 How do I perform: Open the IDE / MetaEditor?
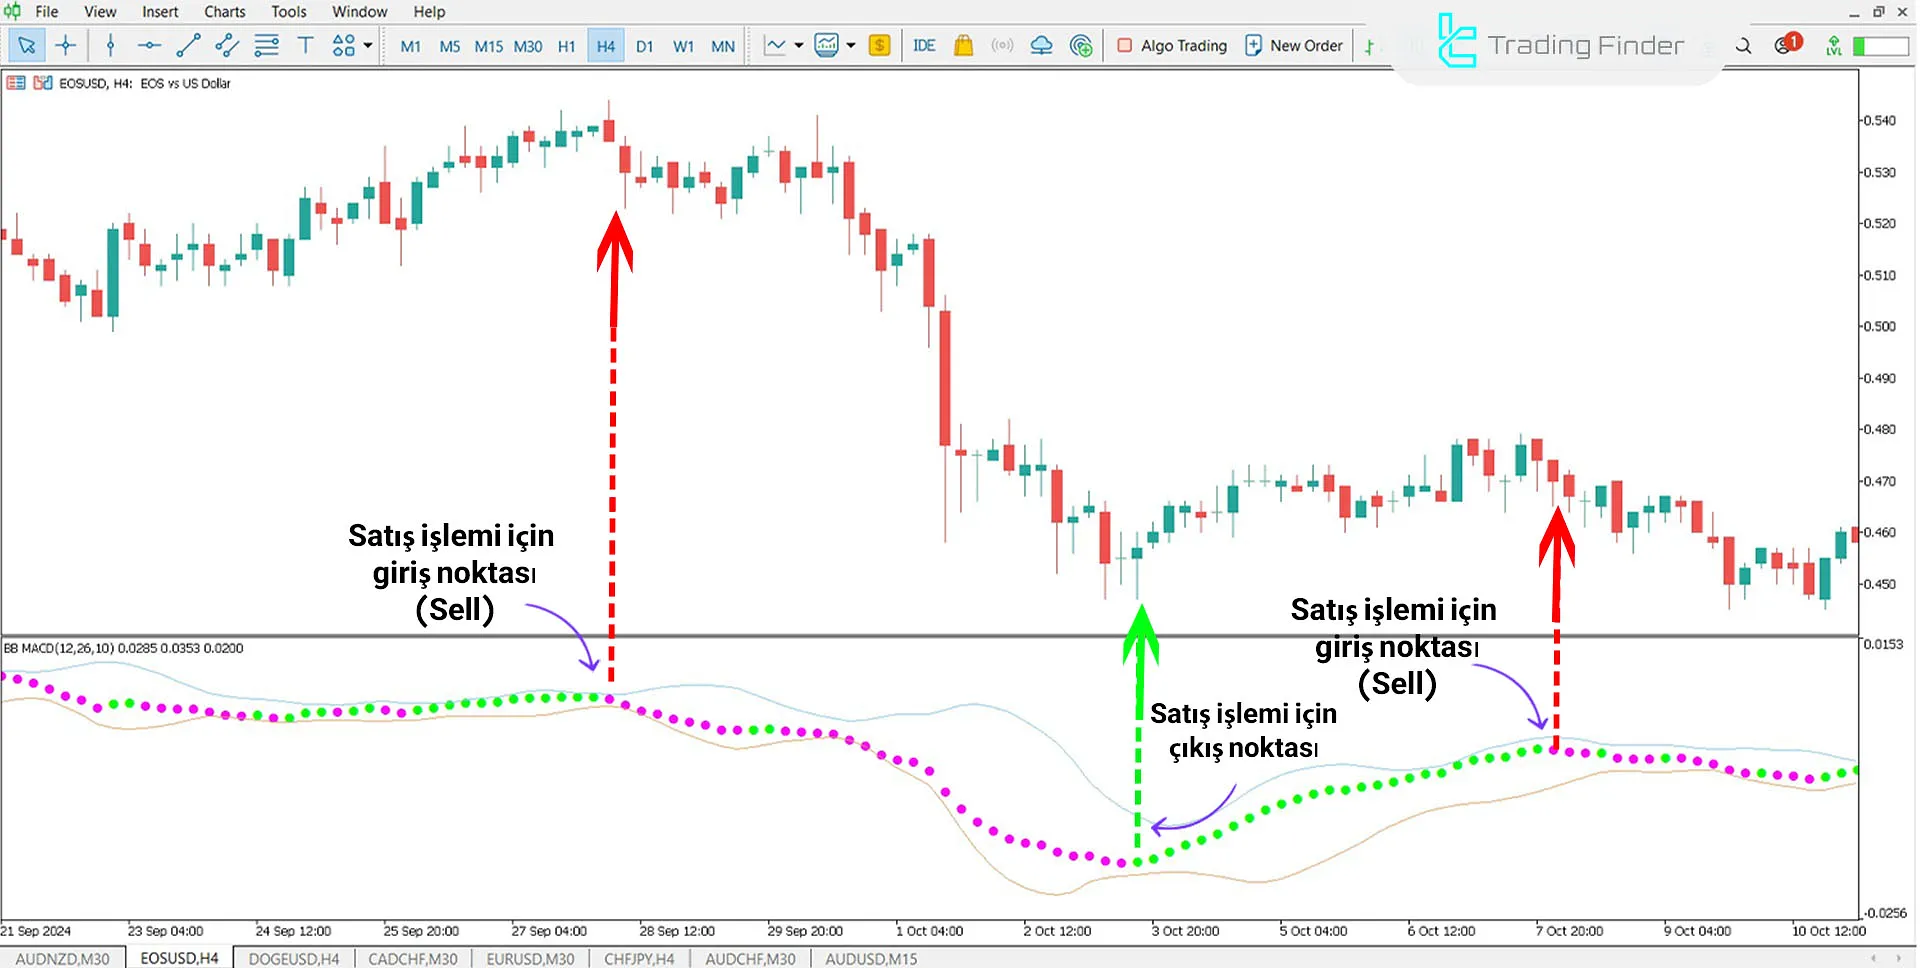pos(923,45)
